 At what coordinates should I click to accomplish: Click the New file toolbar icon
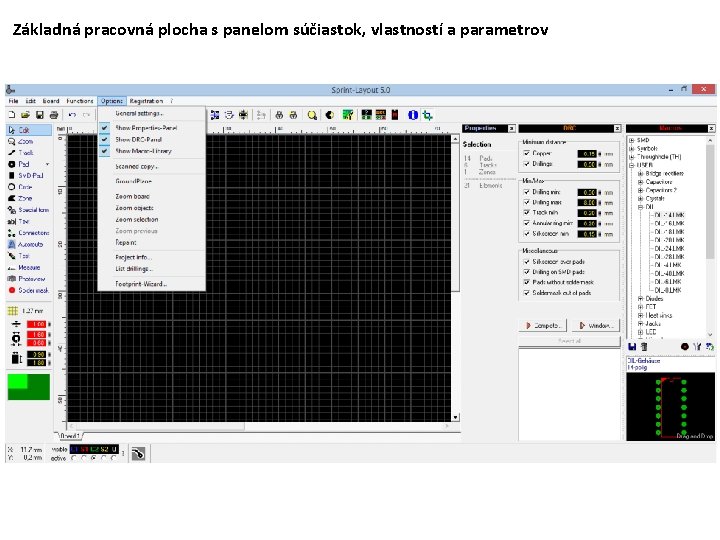pos(12,115)
